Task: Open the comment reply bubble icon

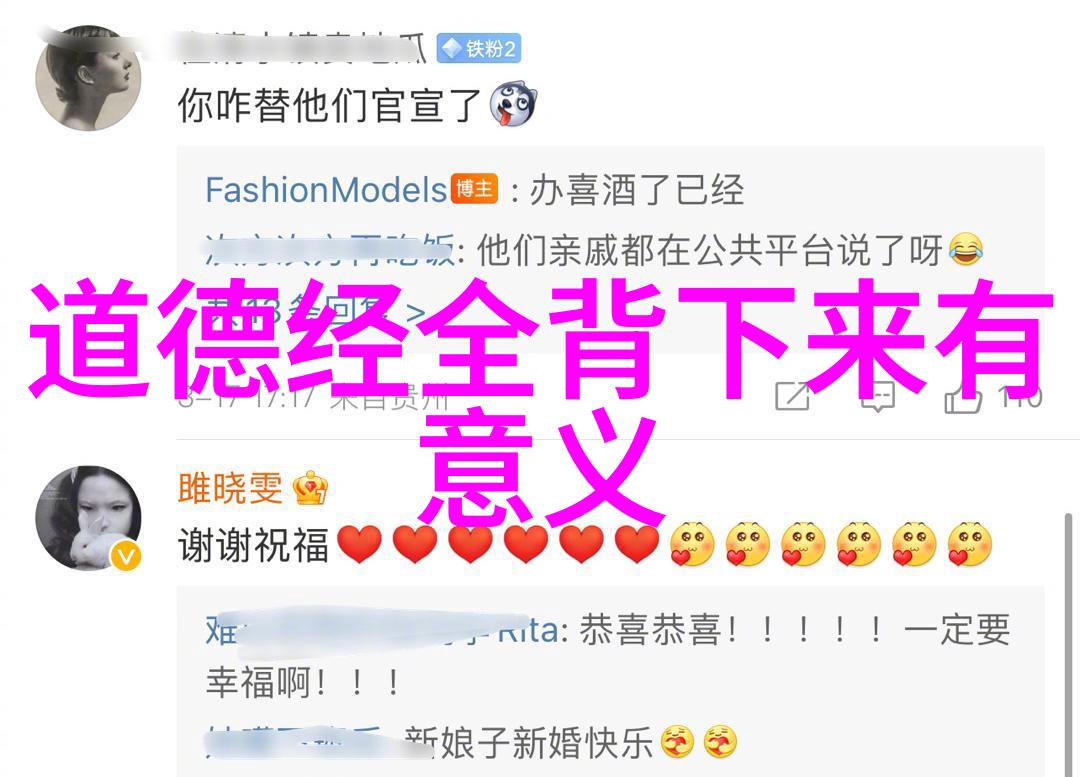Action: [x=878, y=396]
